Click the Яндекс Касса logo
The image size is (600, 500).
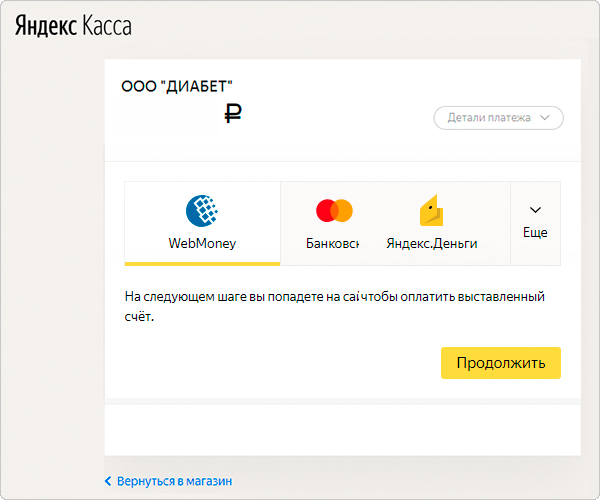coord(73,26)
